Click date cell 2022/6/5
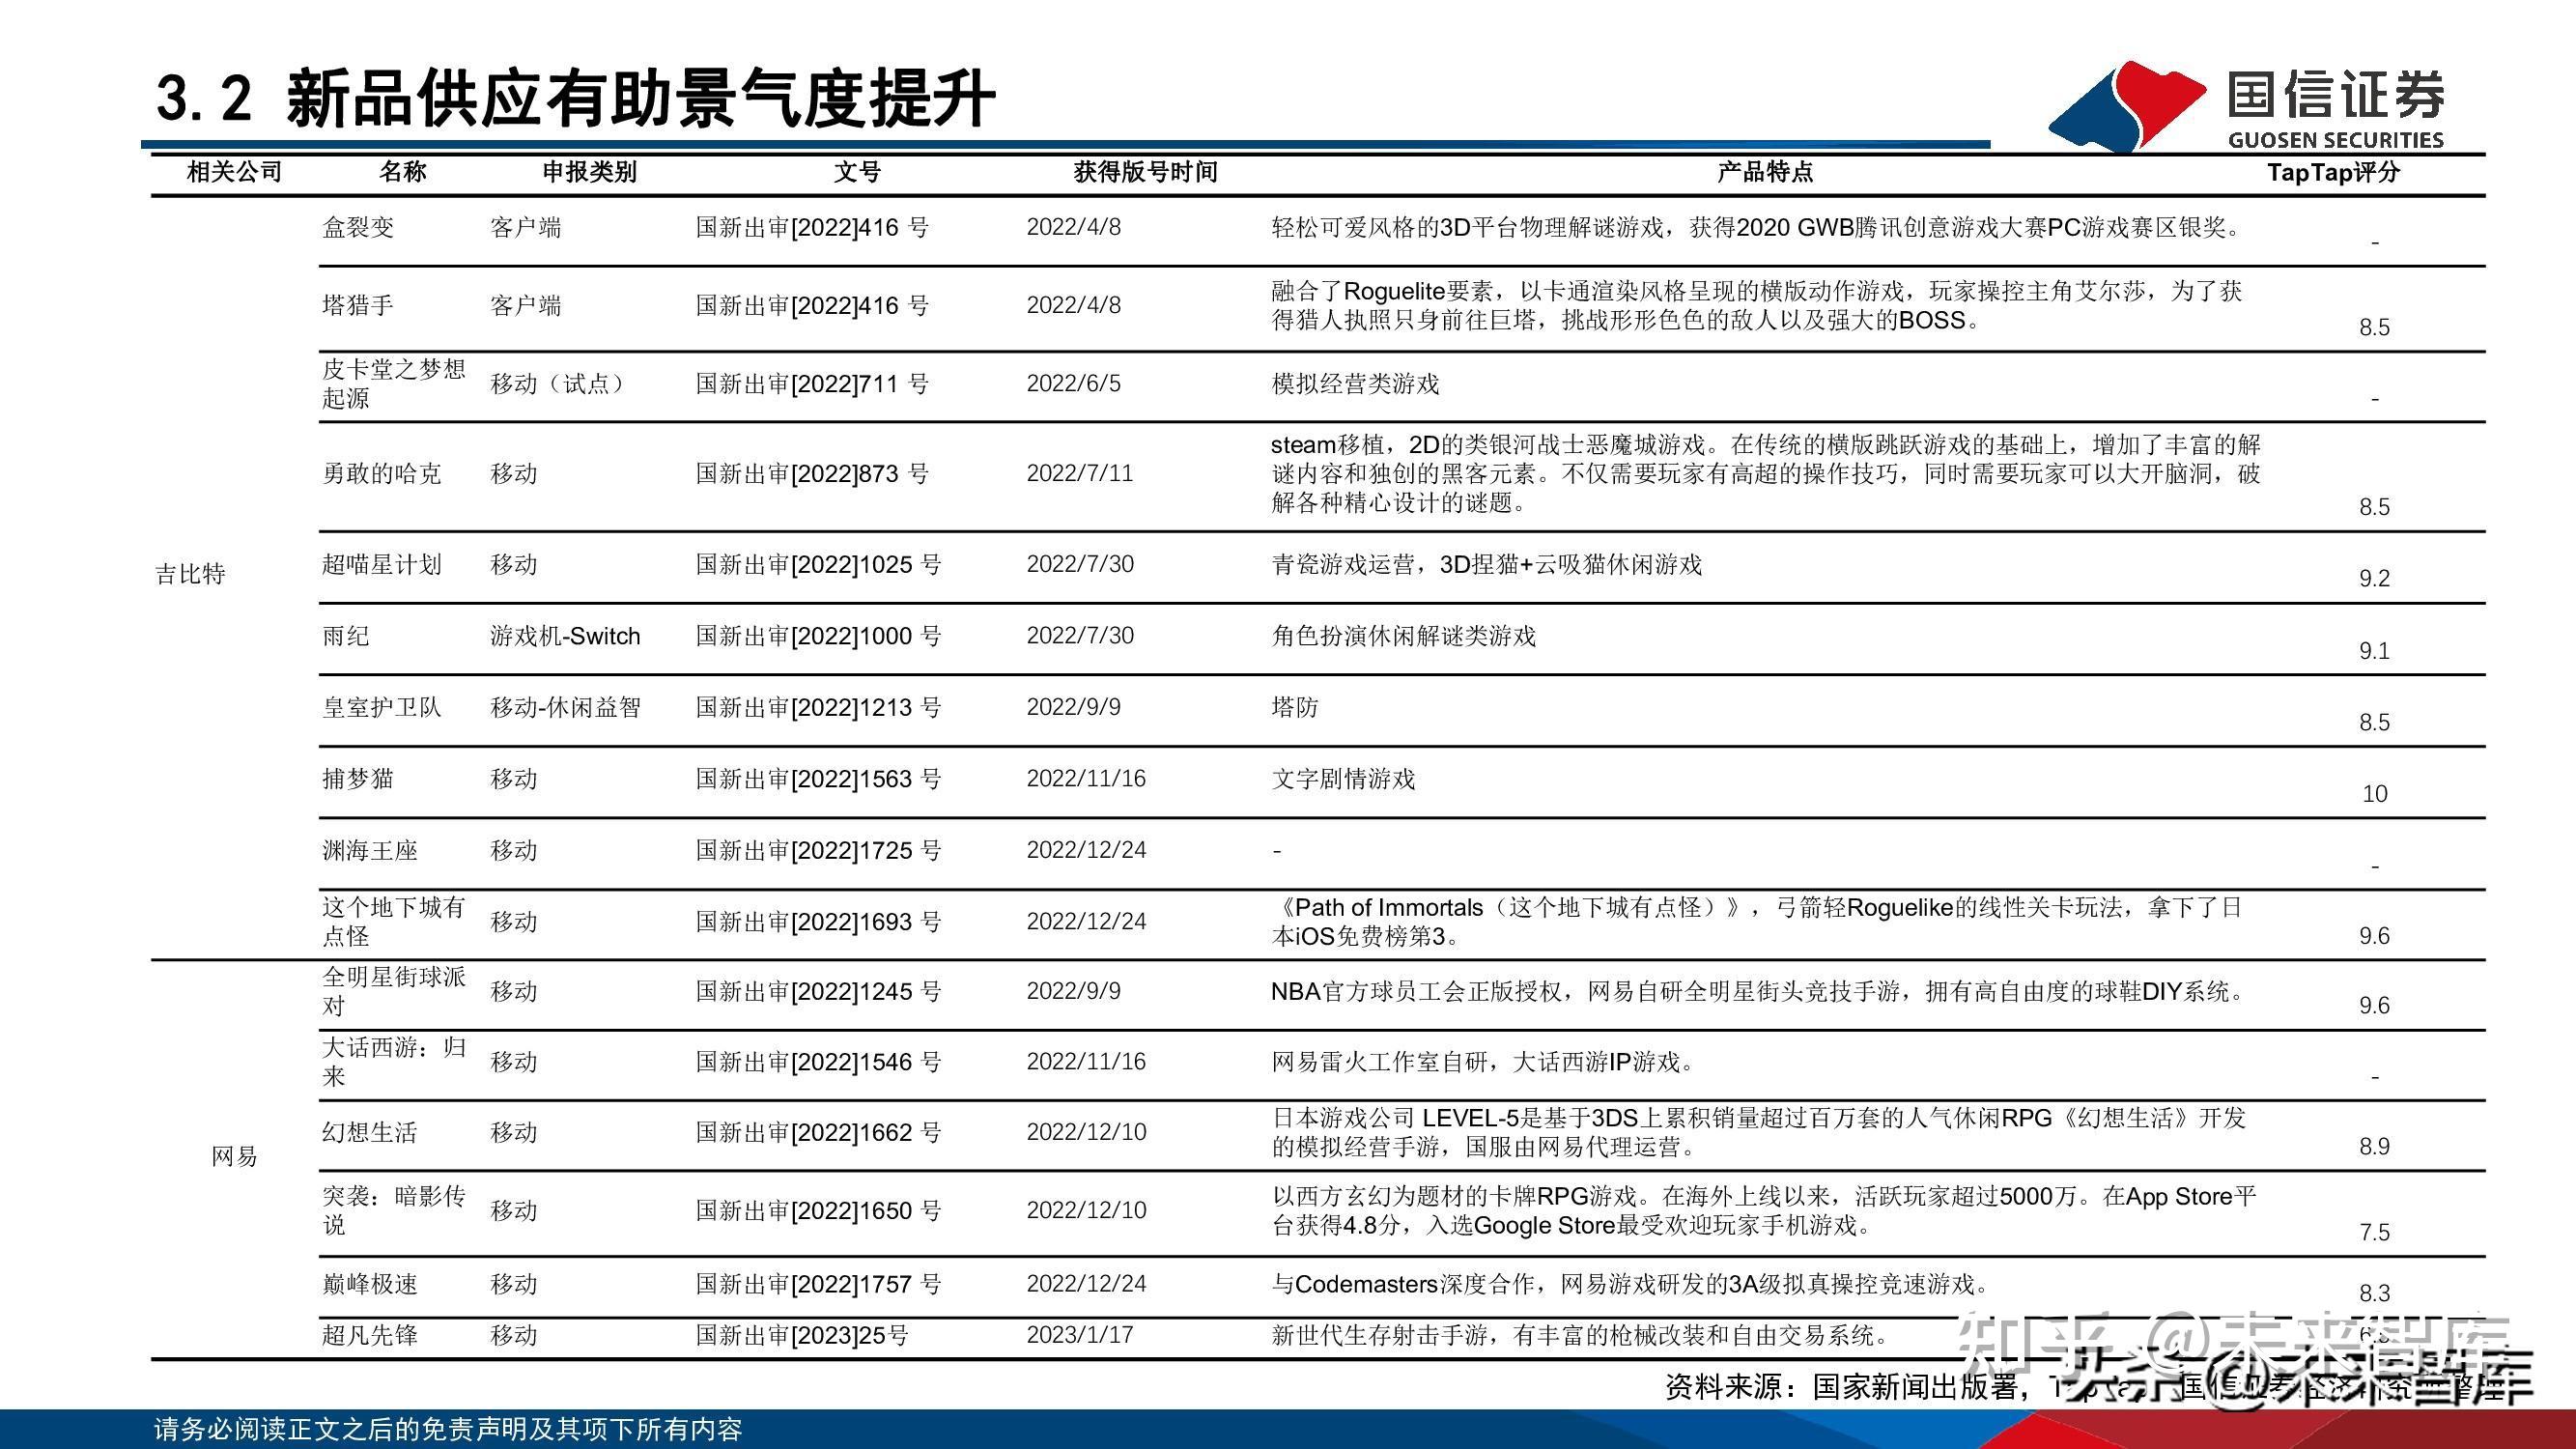Screen dimensions: 2576x1449 (1073, 384)
